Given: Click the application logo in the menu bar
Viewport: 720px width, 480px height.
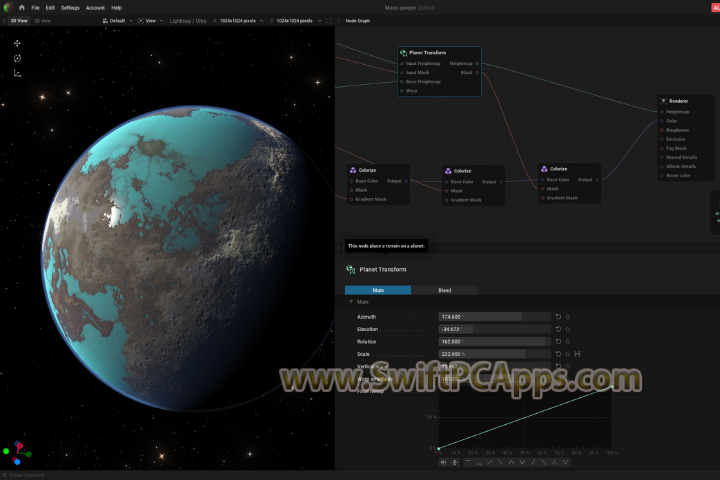Looking at the screenshot, I should pos(8,7).
